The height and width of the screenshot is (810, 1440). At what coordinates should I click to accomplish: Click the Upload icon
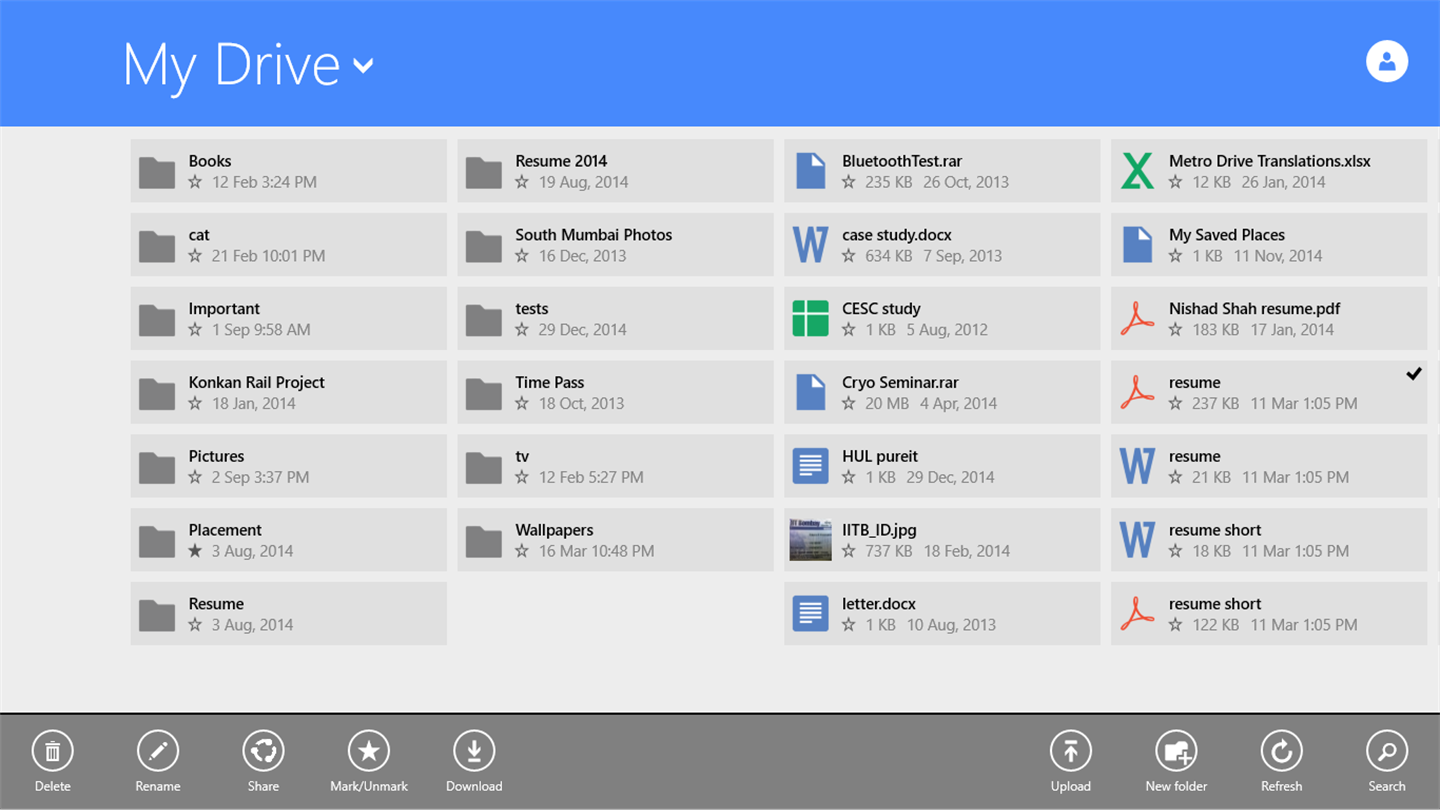pos(1070,751)
